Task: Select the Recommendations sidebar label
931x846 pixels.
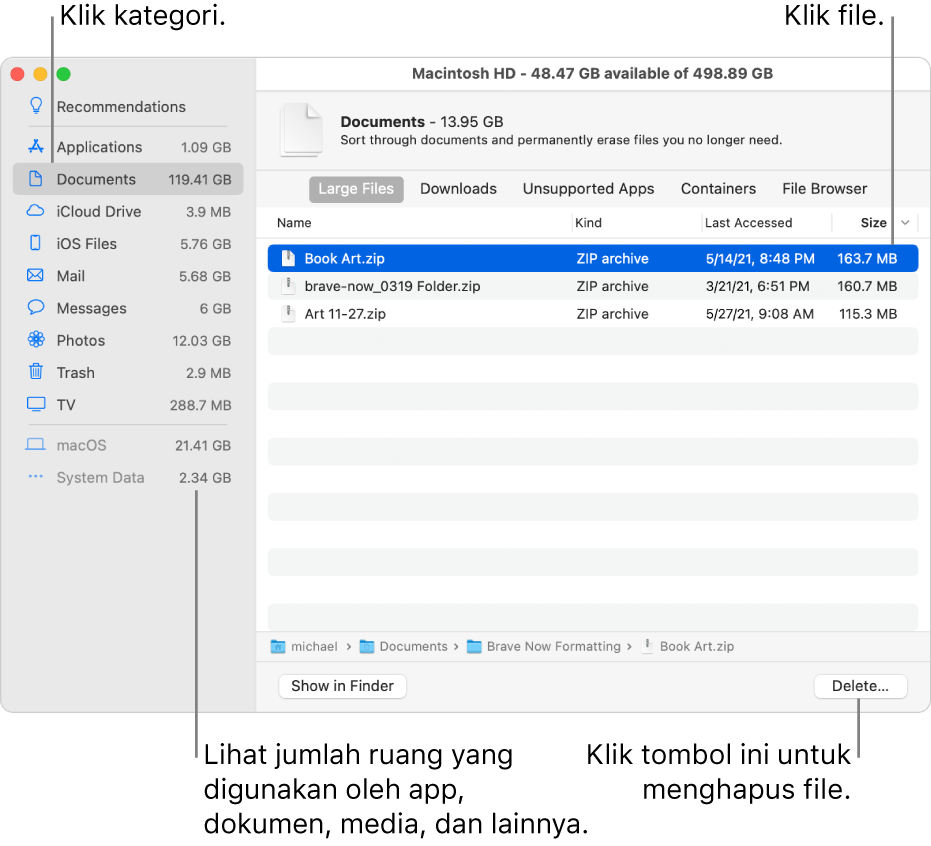Action: pos(121,107)
